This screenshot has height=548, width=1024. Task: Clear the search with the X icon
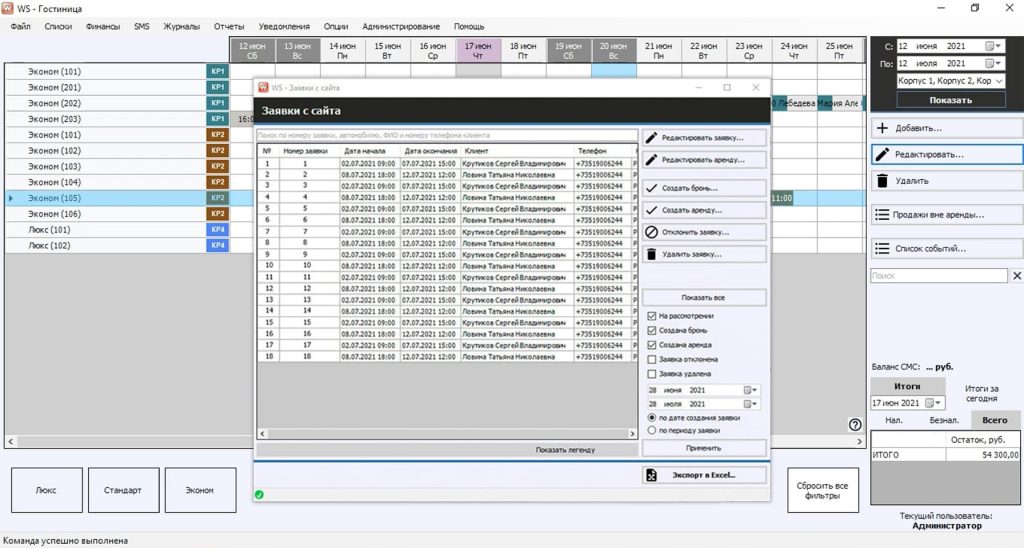click(1017, 276)
